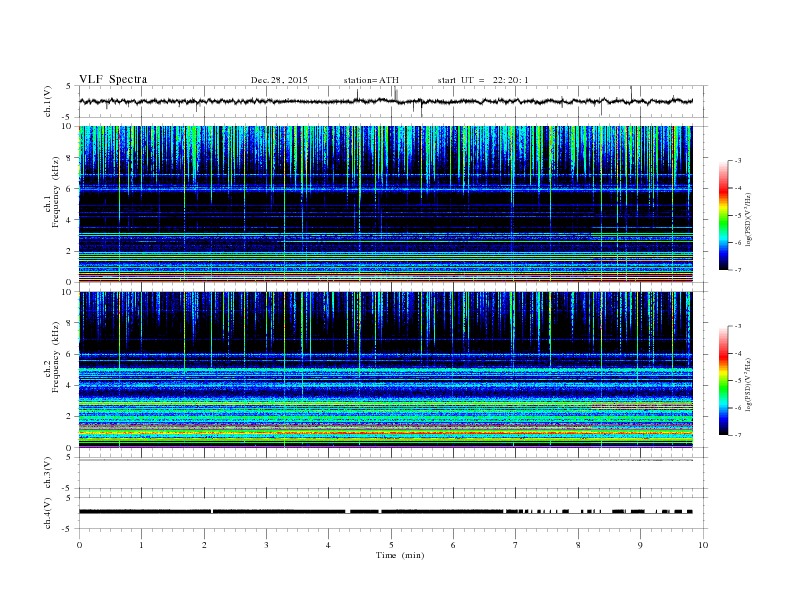Select the date text "Dec. 28, 2015"
Viewport: 792px width, 612px height.
(279, 80)
